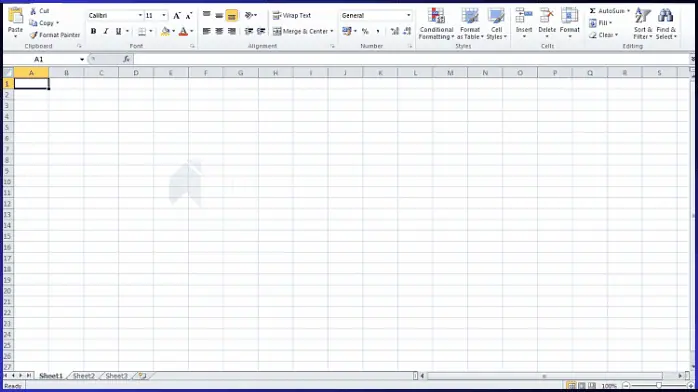Viewport: 698px width, 392px height.
Task: Open the Merge & Center dropdown arrow
Action: tap(332, 31)
